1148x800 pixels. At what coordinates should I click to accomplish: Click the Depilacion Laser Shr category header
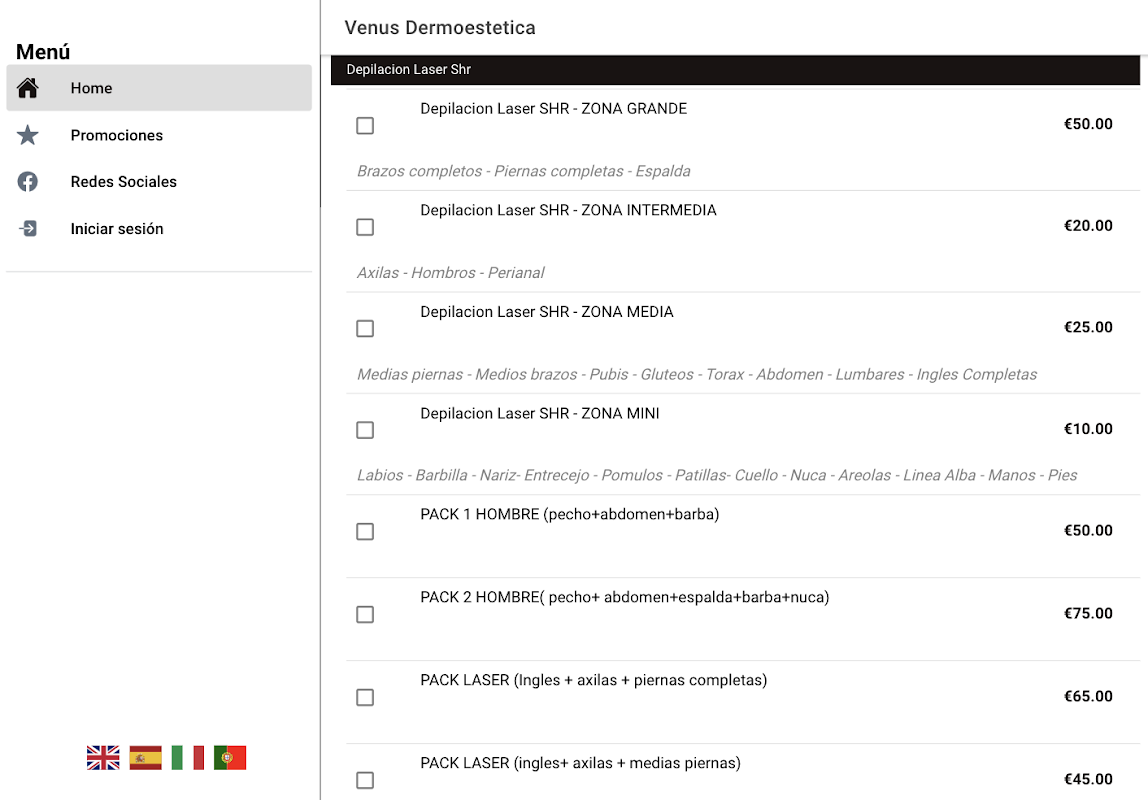pos(409,70)
